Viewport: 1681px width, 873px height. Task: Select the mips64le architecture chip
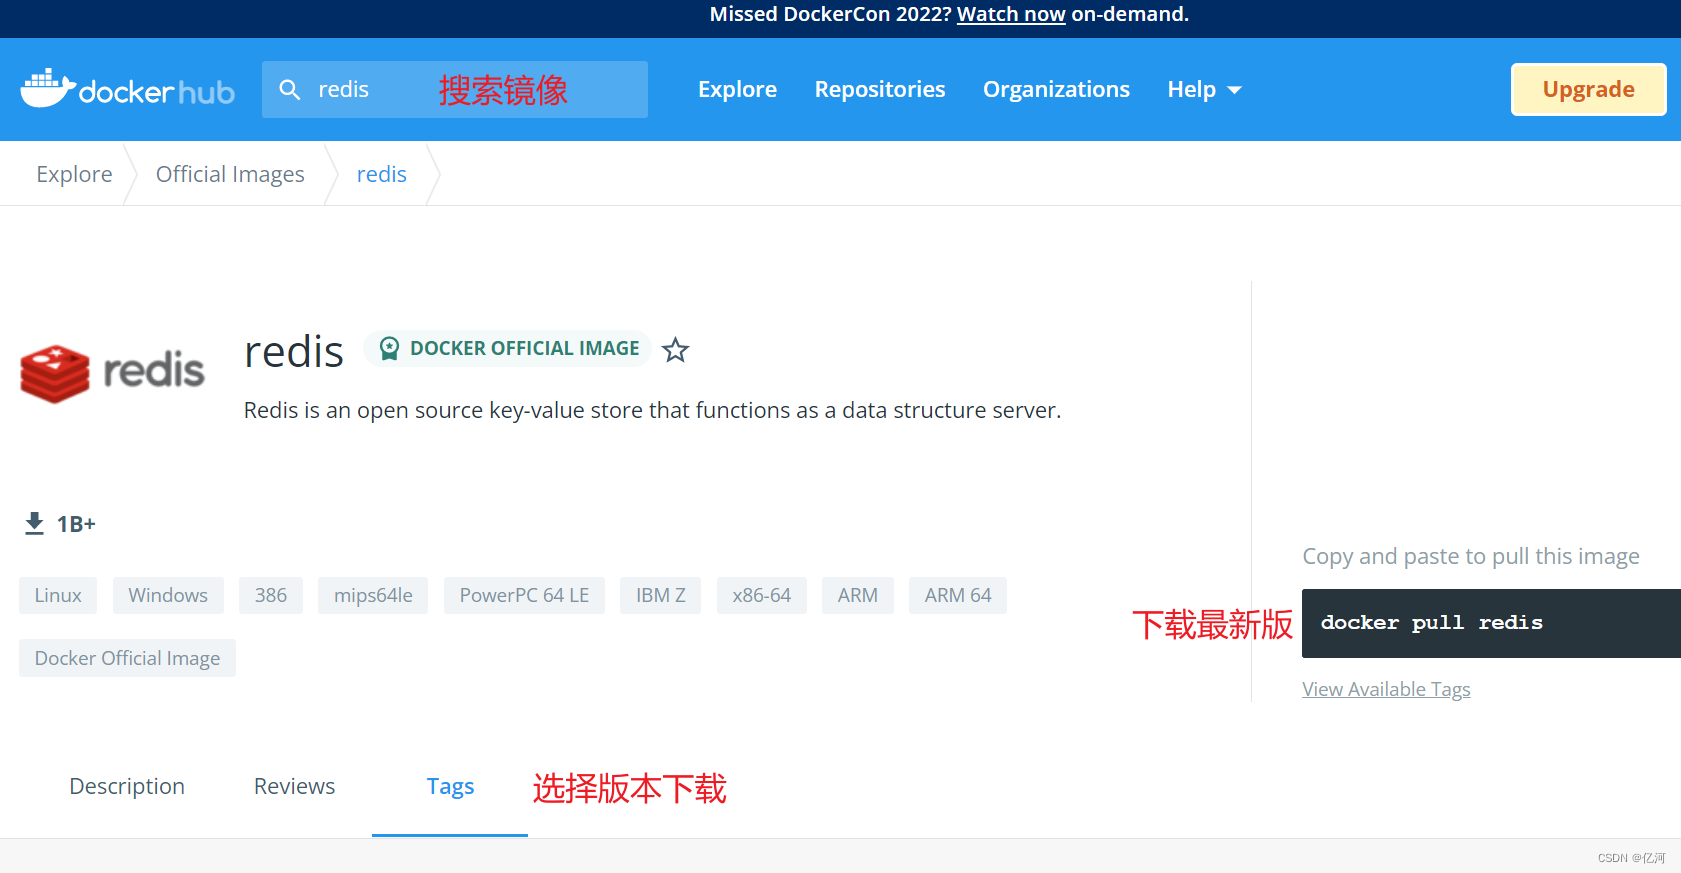click(373, 595)
